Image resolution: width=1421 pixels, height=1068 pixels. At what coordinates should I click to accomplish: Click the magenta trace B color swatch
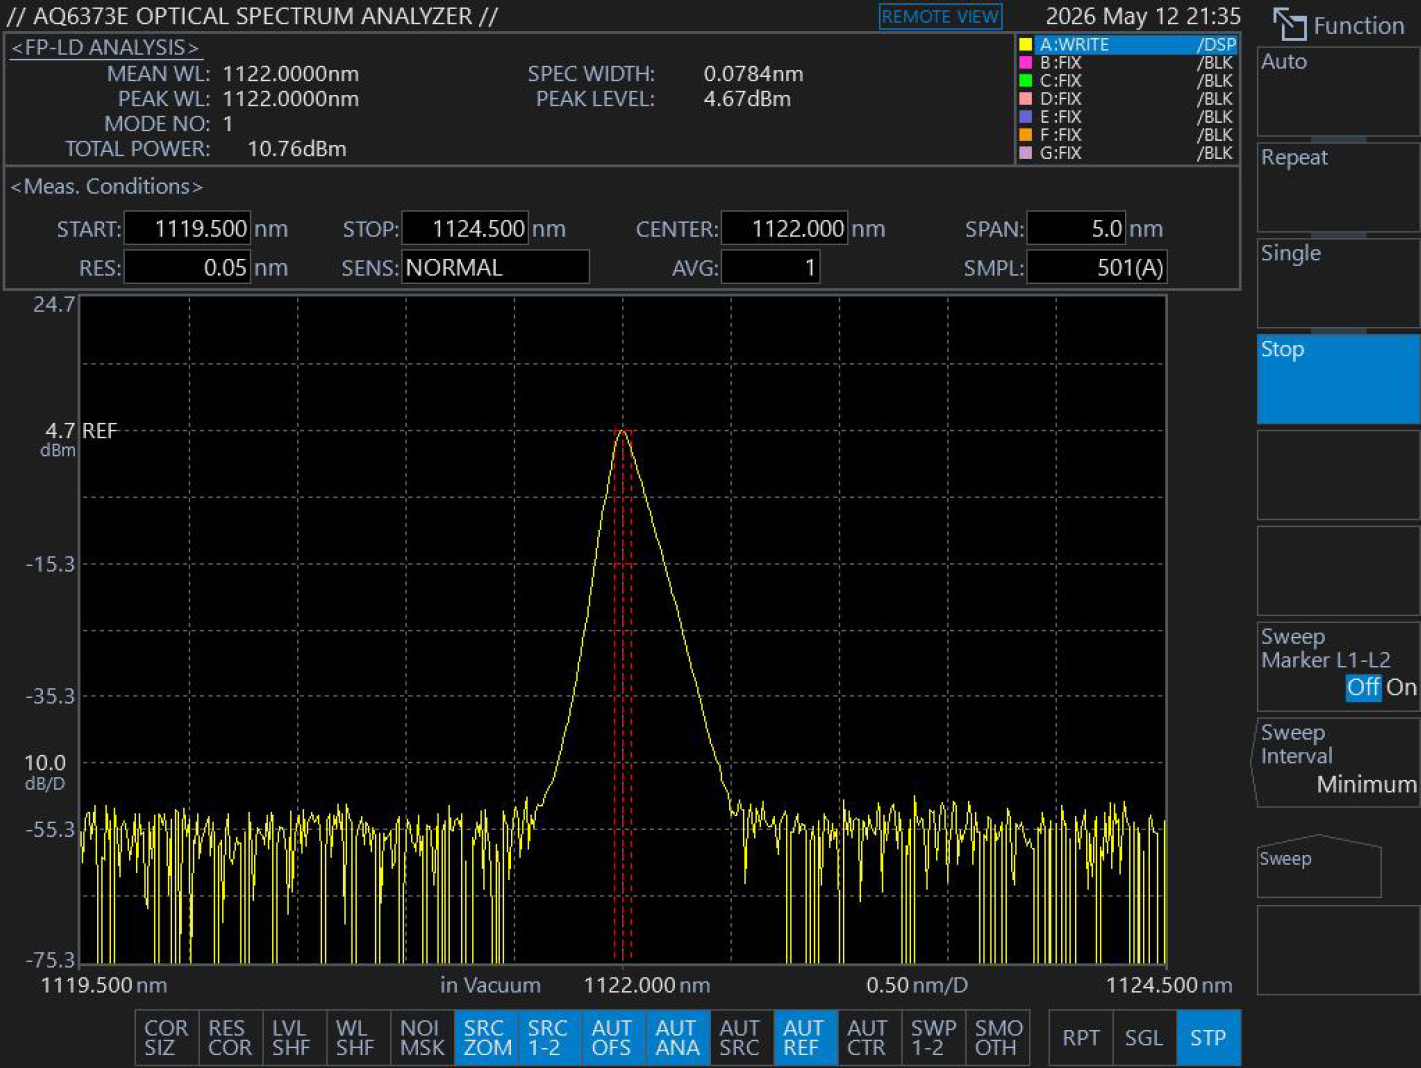pos(1025,62)
